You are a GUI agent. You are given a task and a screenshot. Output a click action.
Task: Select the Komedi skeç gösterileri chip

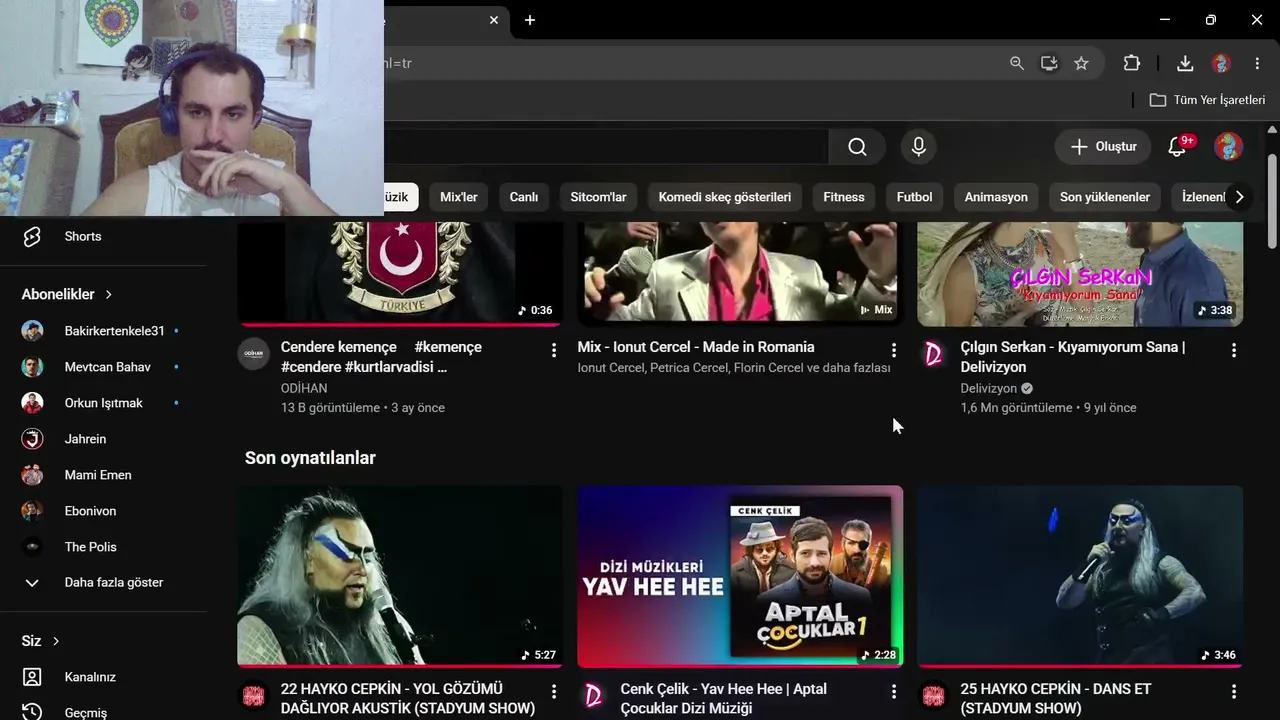coord(725,197)
